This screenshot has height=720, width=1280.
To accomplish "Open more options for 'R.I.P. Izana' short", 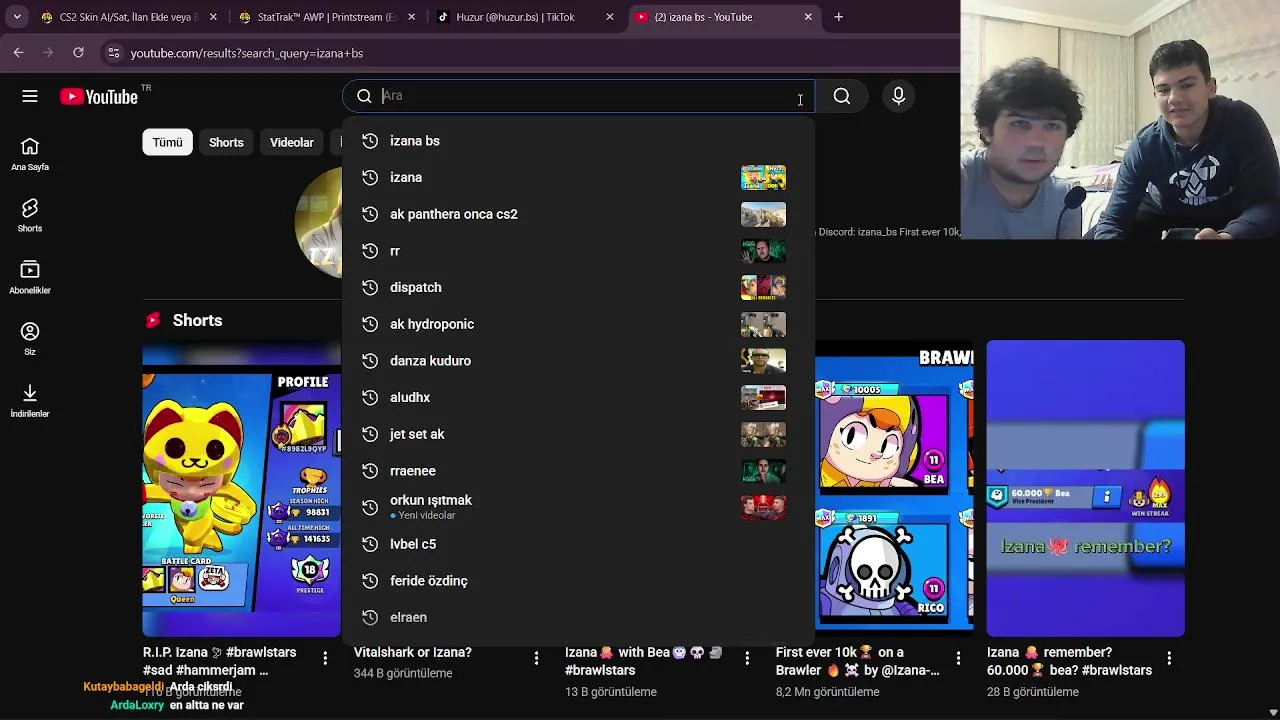I will pos(325,658).
